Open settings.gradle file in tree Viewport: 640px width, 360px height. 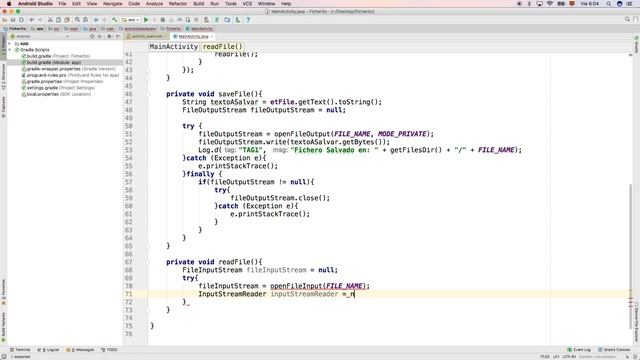pyautogui.click(x=58, y=88)
